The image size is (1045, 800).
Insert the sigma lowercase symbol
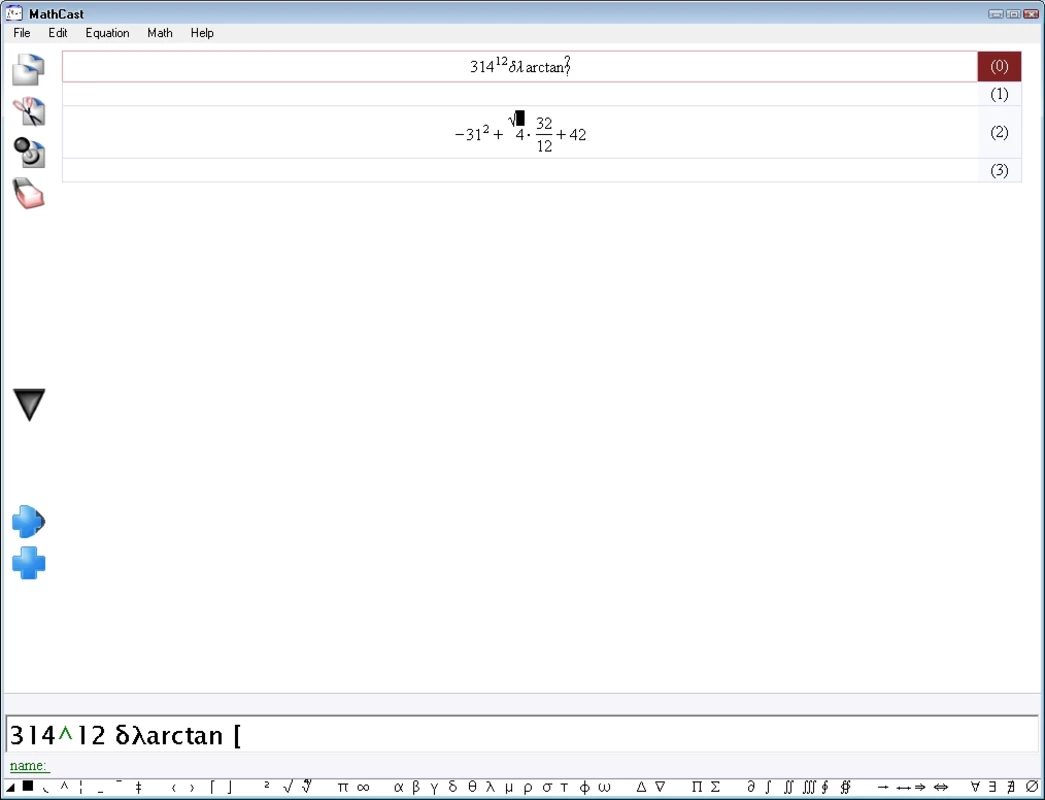click(546, 787)
